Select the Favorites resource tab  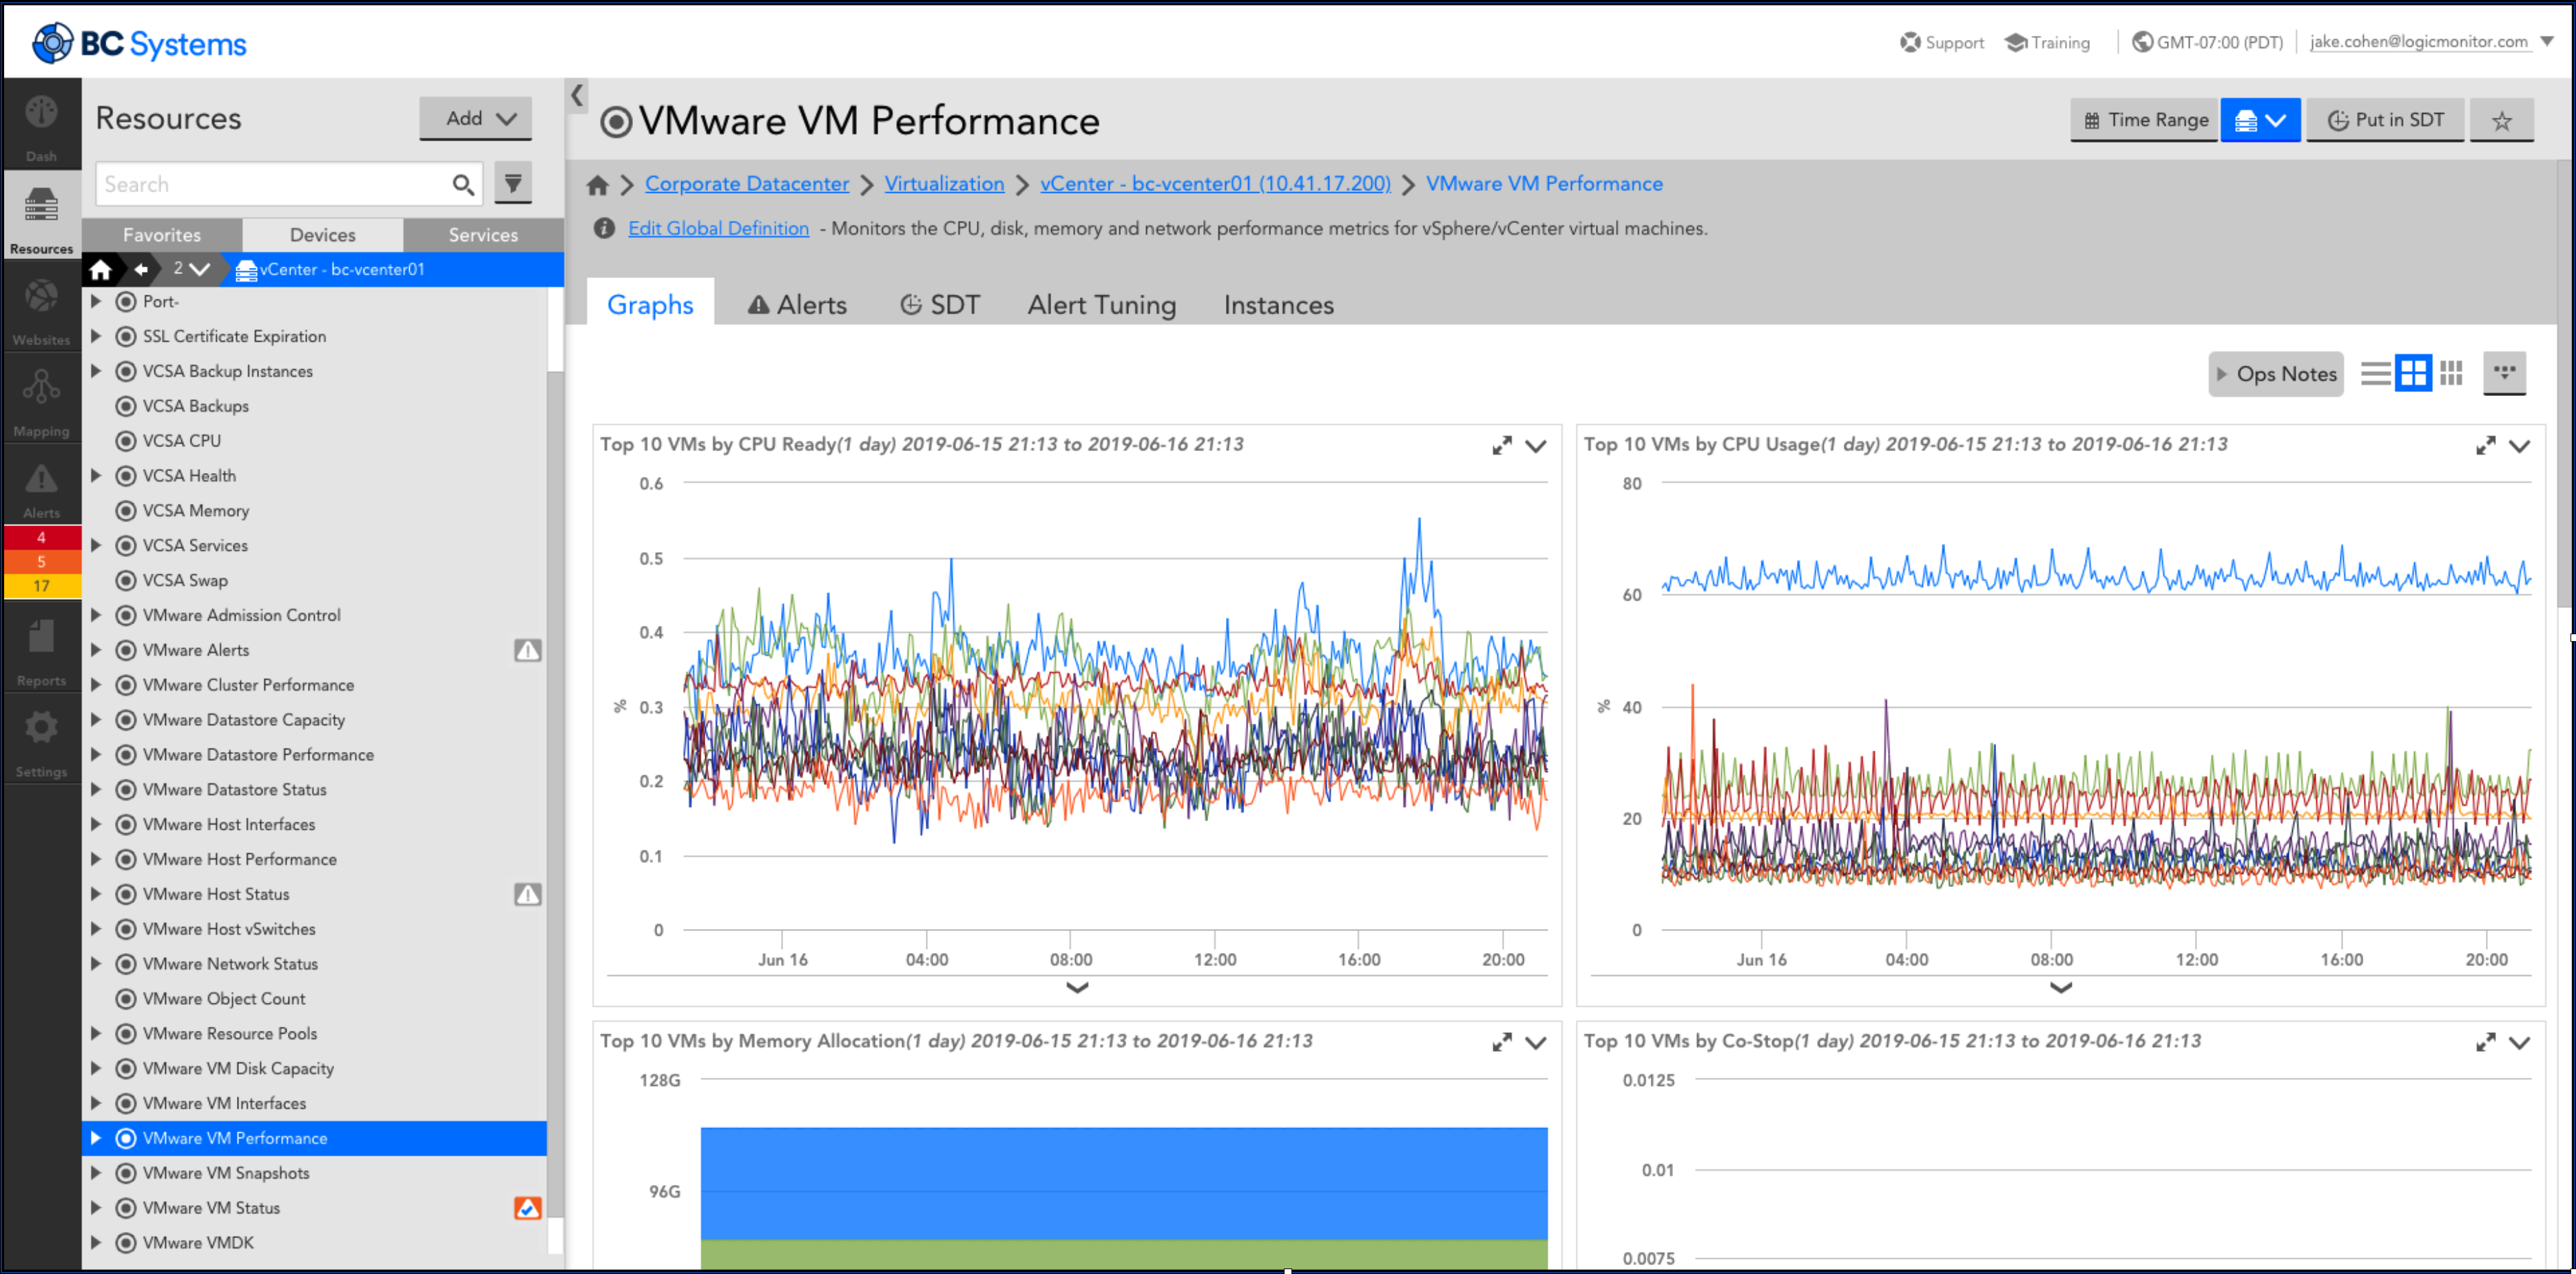pyautogui.click(x=162, y=235)
